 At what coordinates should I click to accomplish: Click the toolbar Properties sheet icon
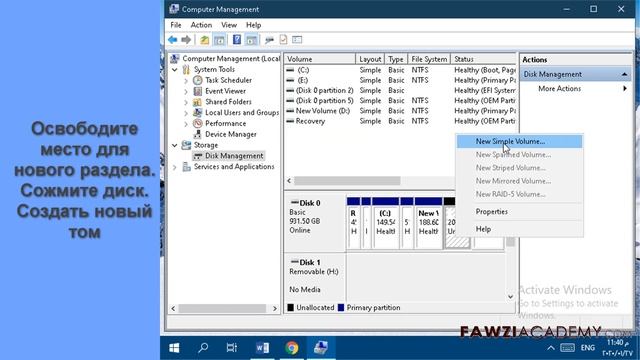[283, 40]
